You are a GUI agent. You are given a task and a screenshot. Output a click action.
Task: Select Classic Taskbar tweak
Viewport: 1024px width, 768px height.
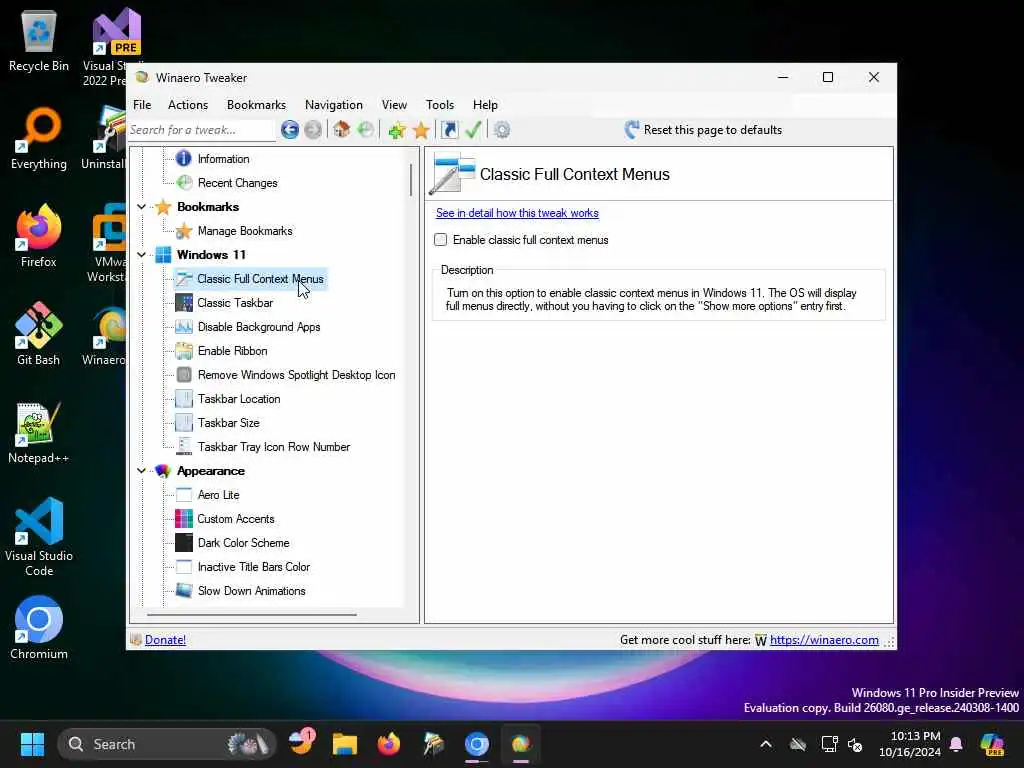tap(235, 303)
